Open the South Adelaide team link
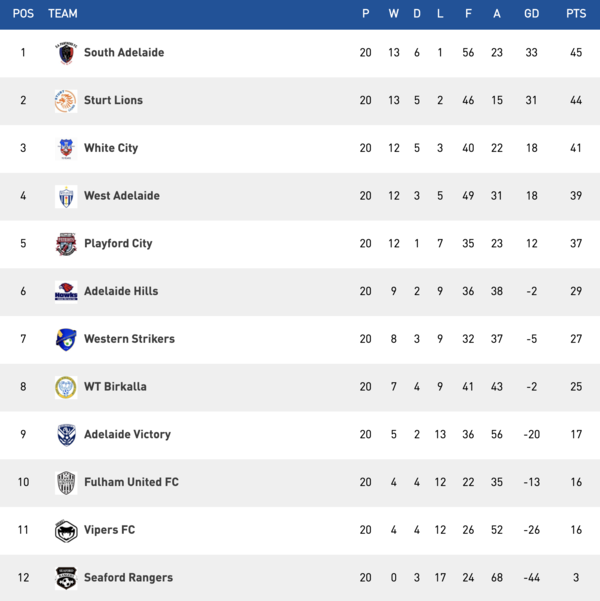600x601 pixels. [124, 53]
